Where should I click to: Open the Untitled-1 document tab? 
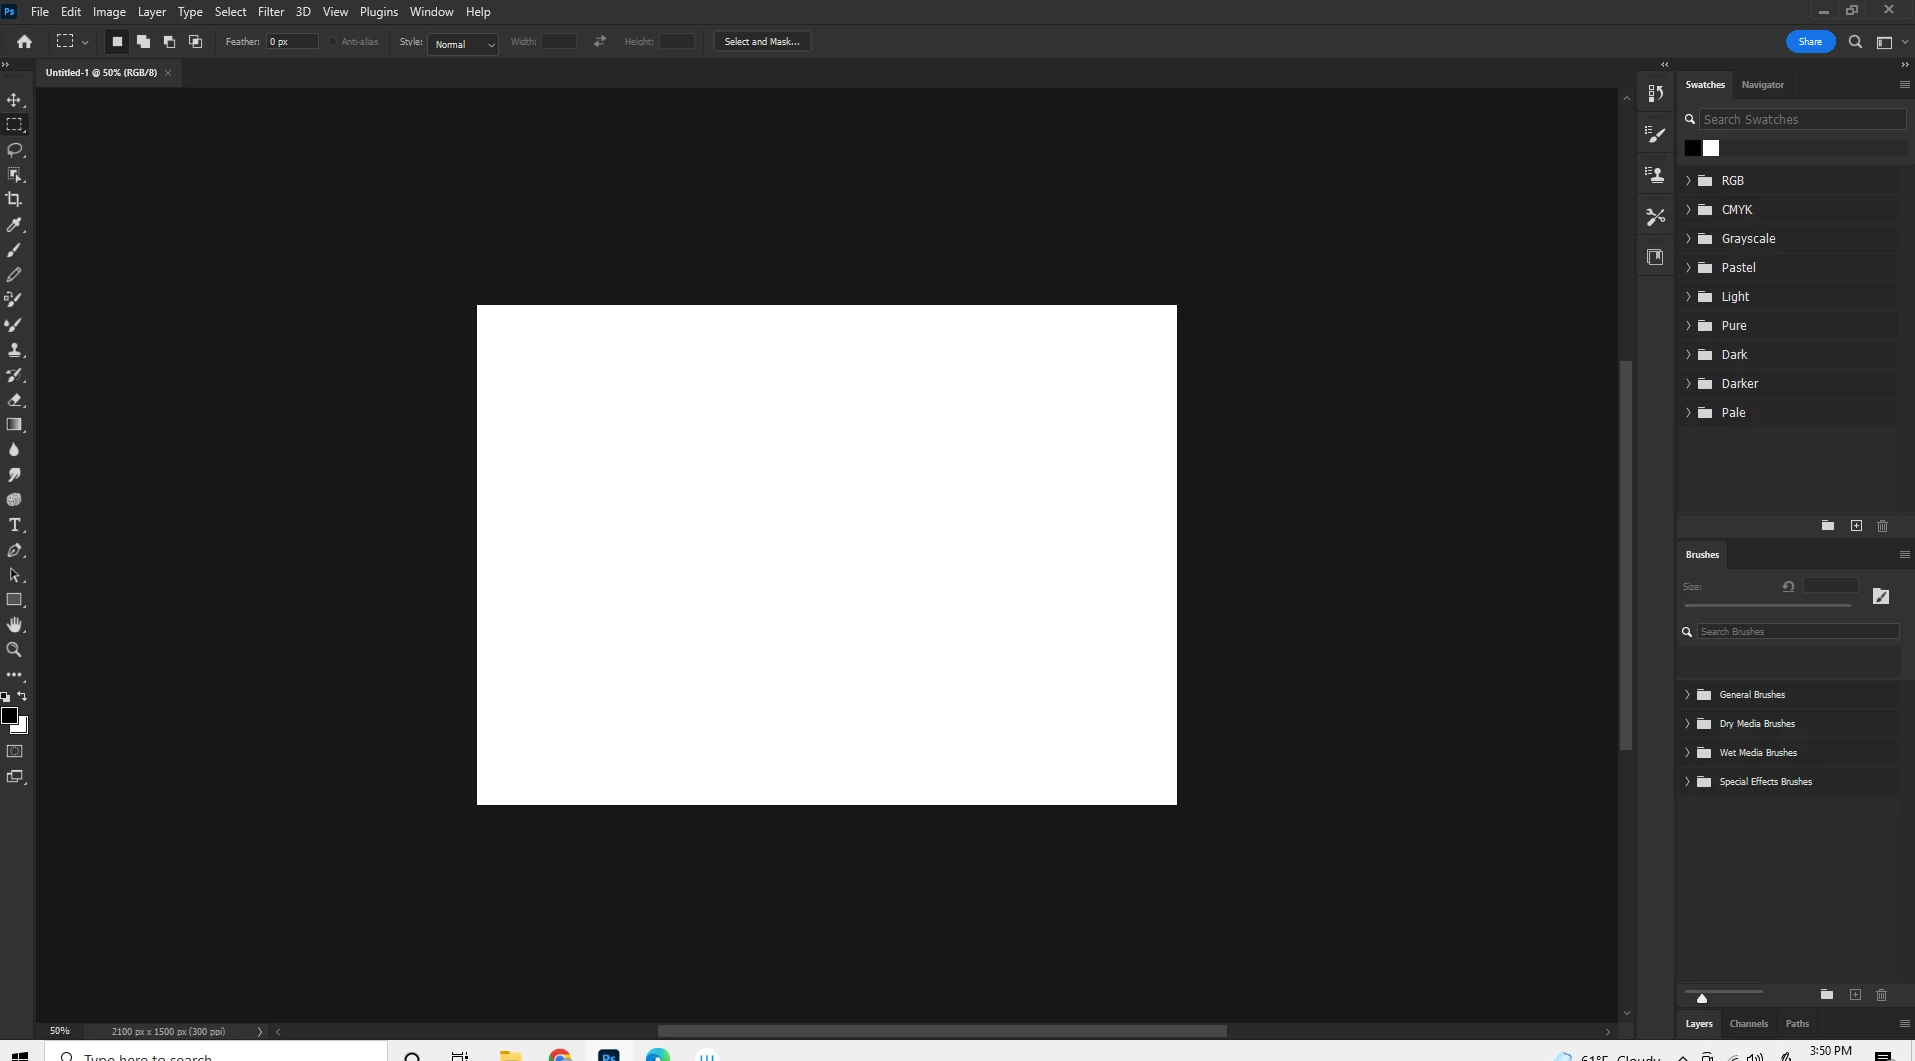(x=101, y=73)
